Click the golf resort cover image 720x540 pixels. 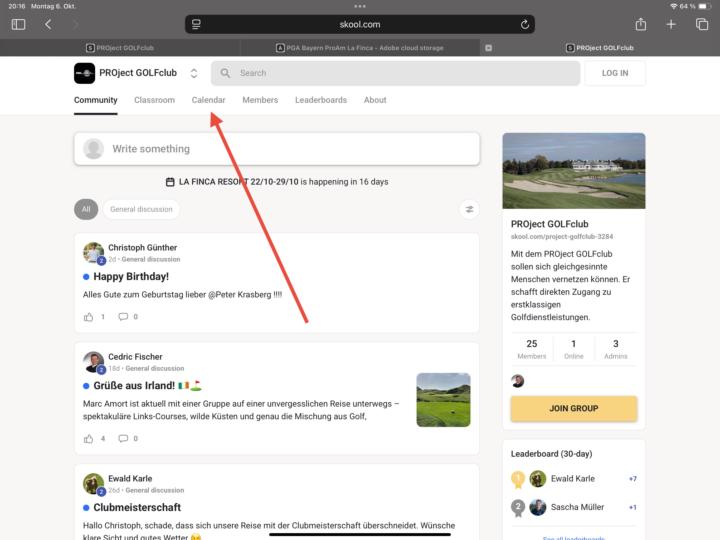point(574,171)
